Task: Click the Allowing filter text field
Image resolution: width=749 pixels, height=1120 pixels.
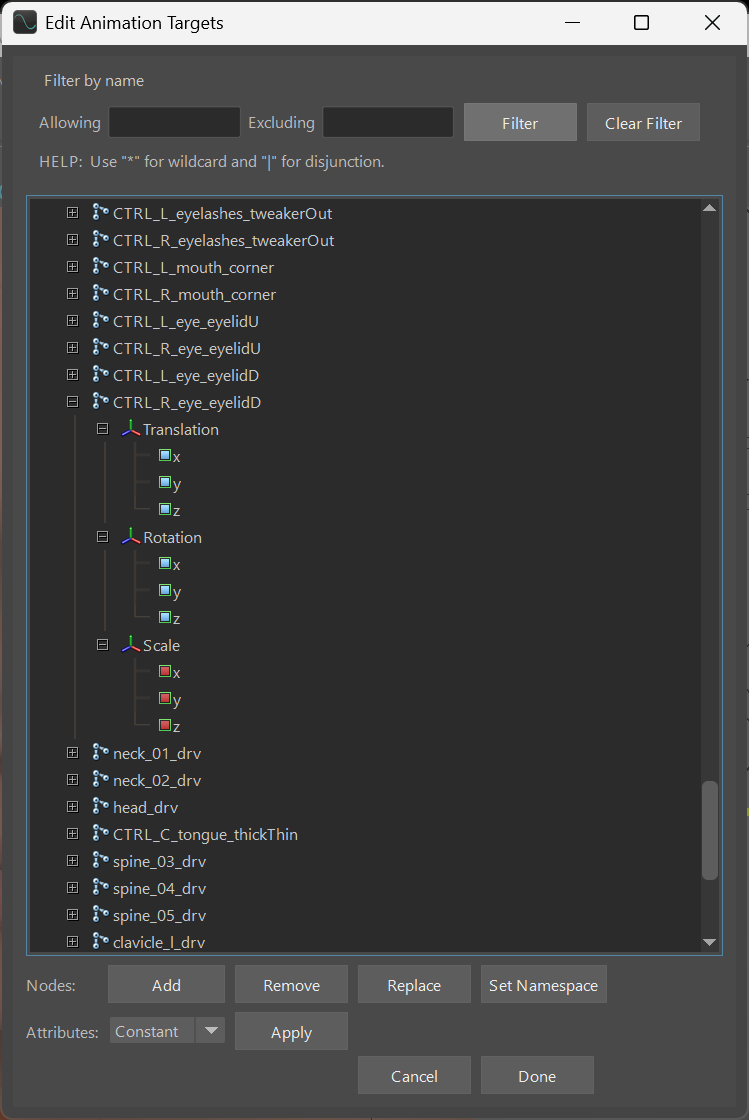Action: coord(174,123)
